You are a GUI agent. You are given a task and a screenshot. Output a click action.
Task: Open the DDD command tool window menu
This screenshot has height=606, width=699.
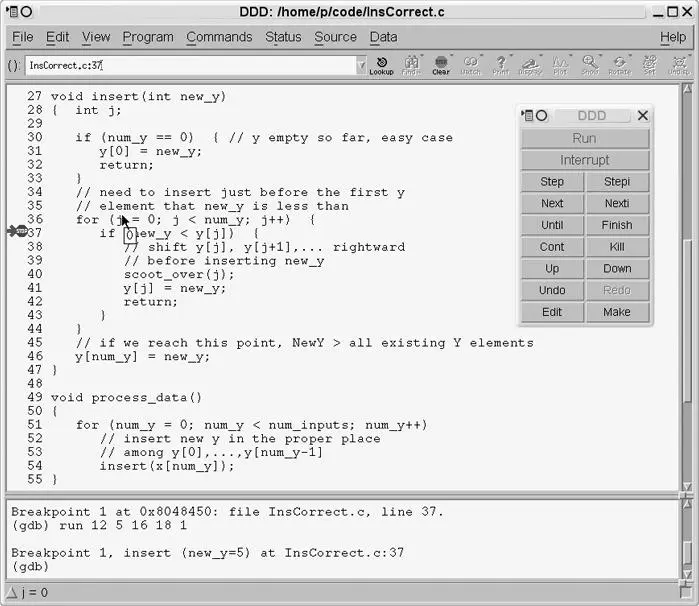click(527, 116)
